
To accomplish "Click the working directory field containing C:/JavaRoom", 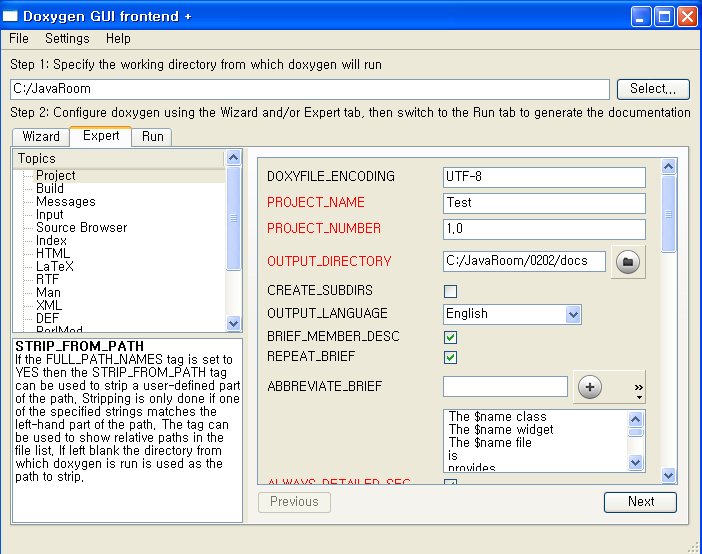I will click(x=309, y=89).
